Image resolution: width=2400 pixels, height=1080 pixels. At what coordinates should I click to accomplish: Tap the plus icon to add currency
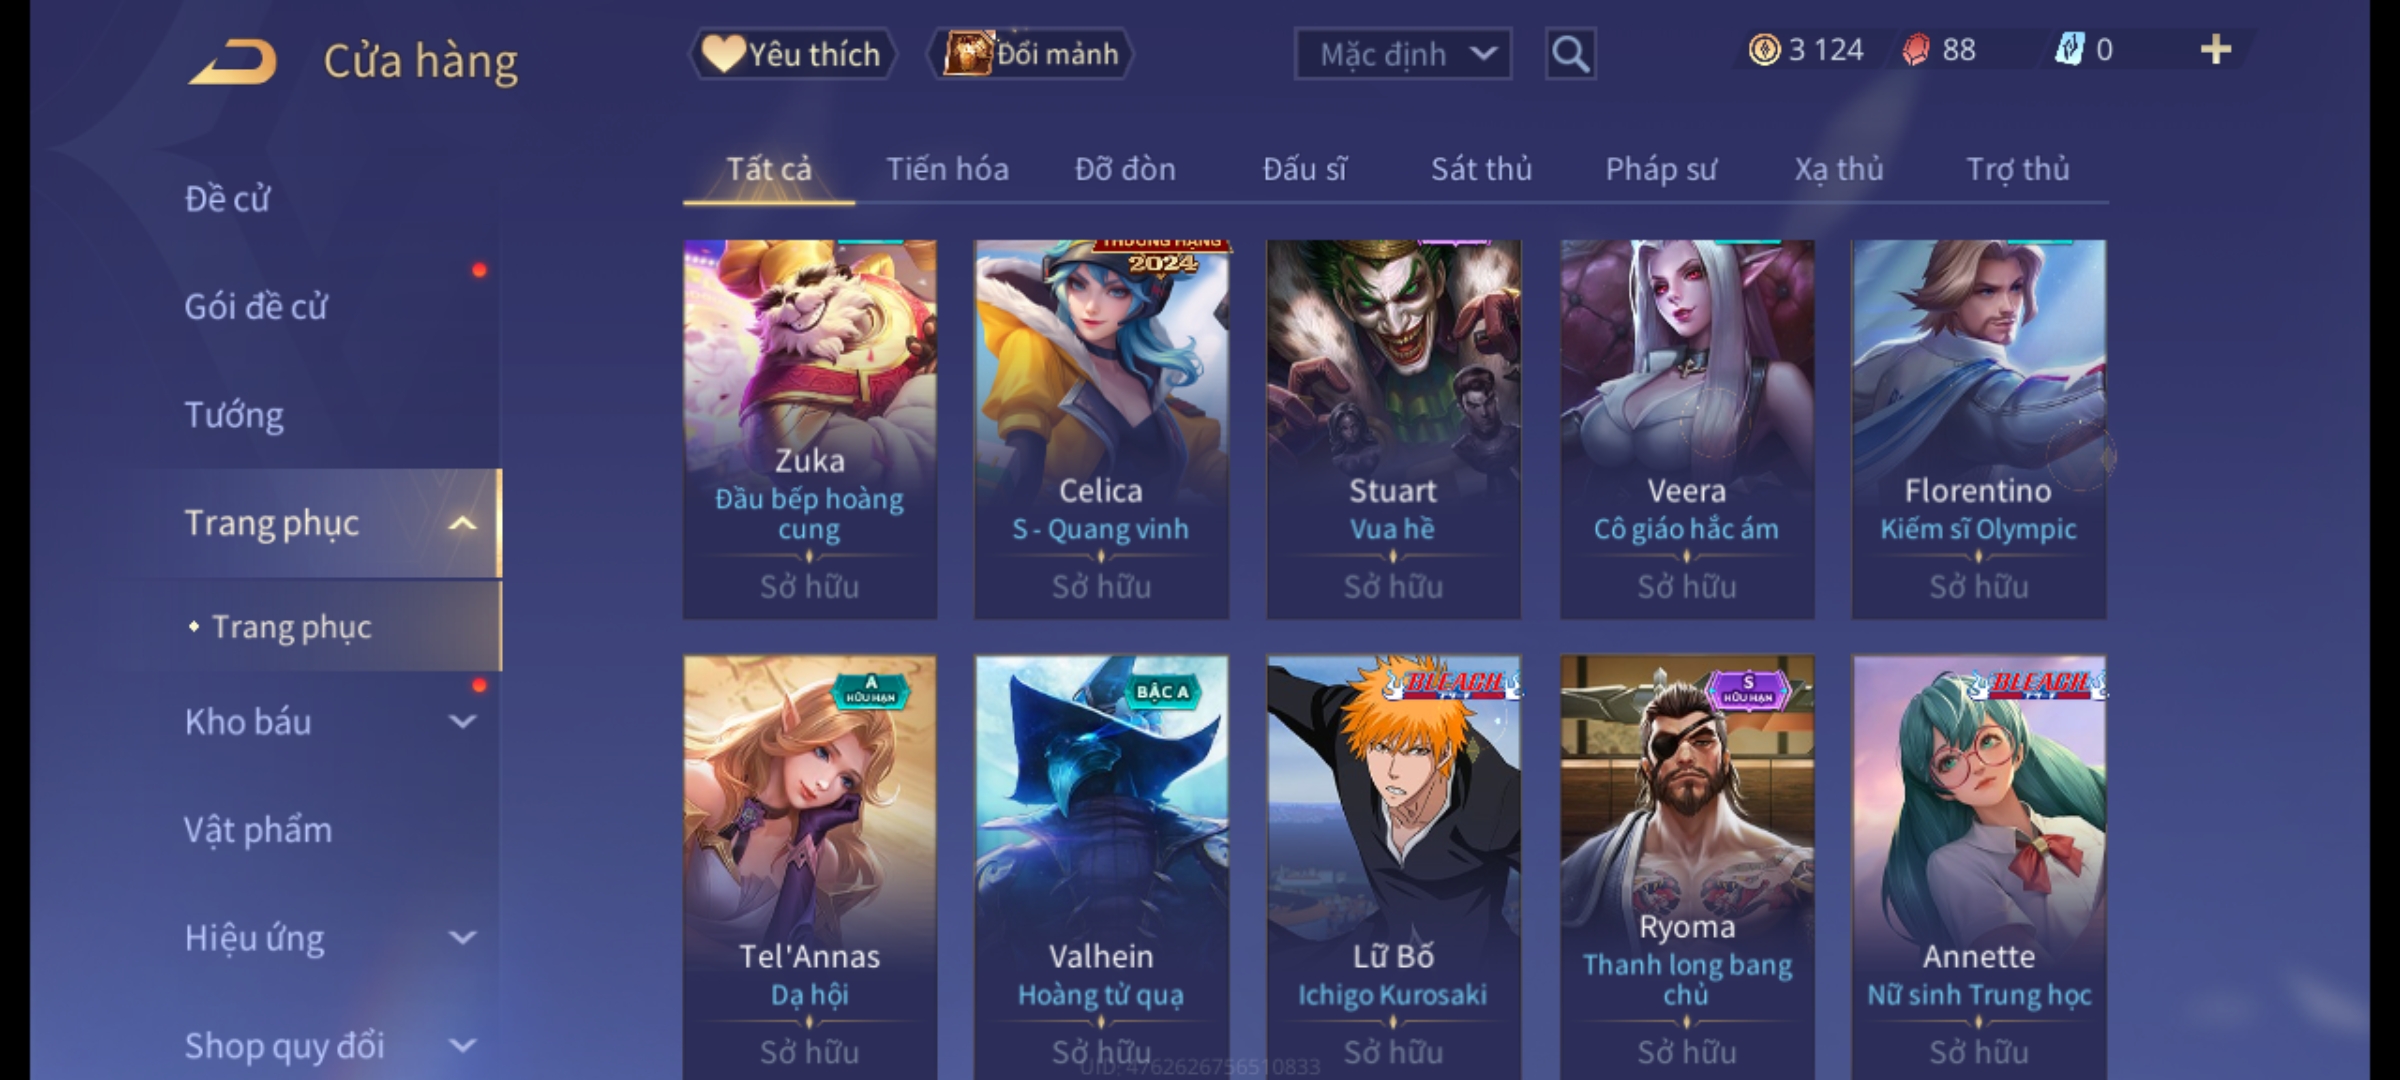pos(2216,50)
